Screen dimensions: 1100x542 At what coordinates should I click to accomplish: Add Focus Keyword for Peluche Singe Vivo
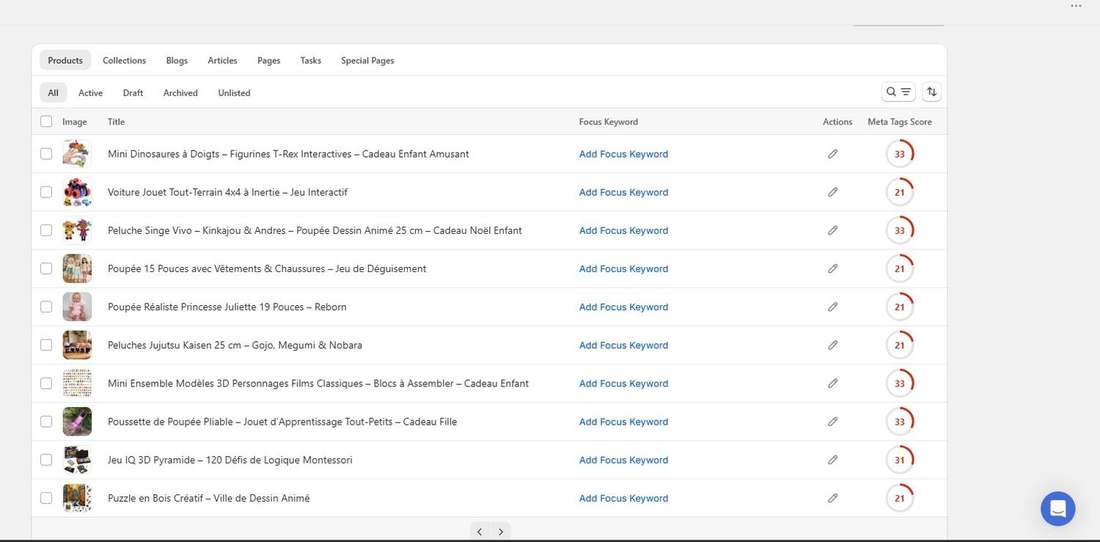click(624, 231)
